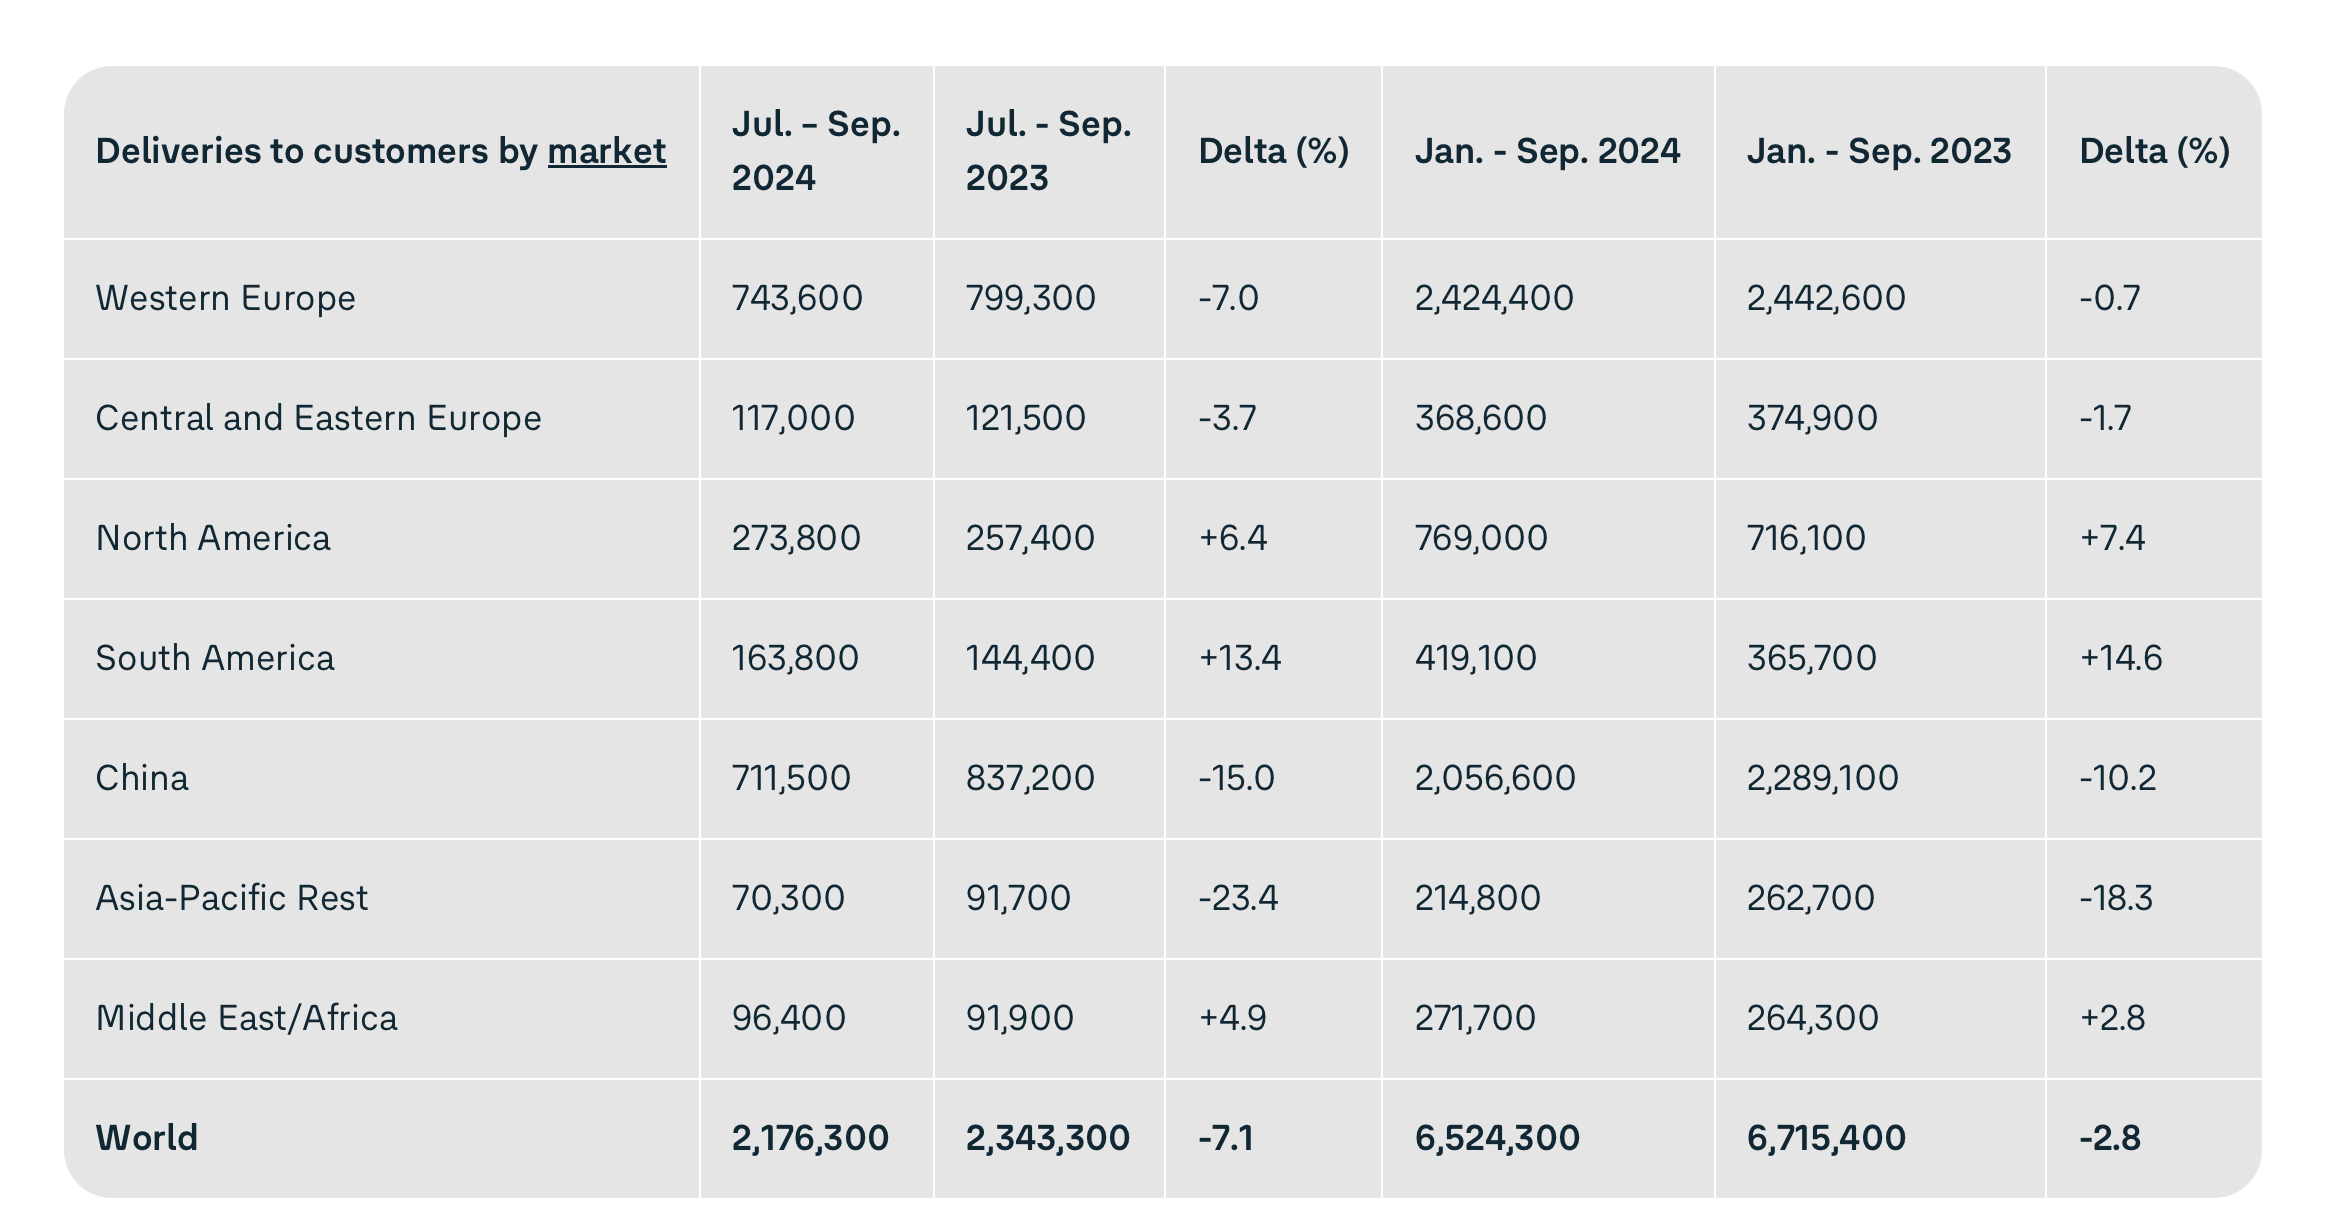Select the "Jan. - Sep. 2023" column header
Image resolution: width=2334 pixels, height=1228 pixels.
1879,151
